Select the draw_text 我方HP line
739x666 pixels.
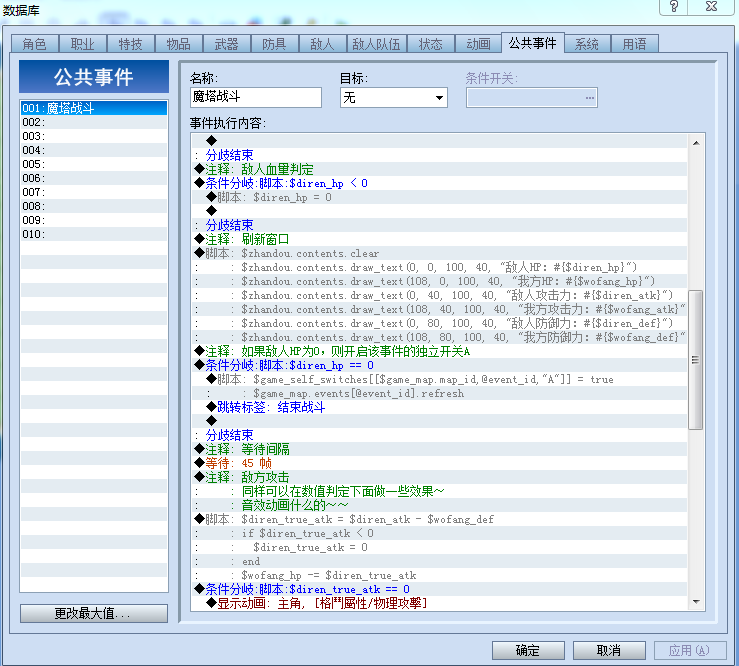click(439, 281)
